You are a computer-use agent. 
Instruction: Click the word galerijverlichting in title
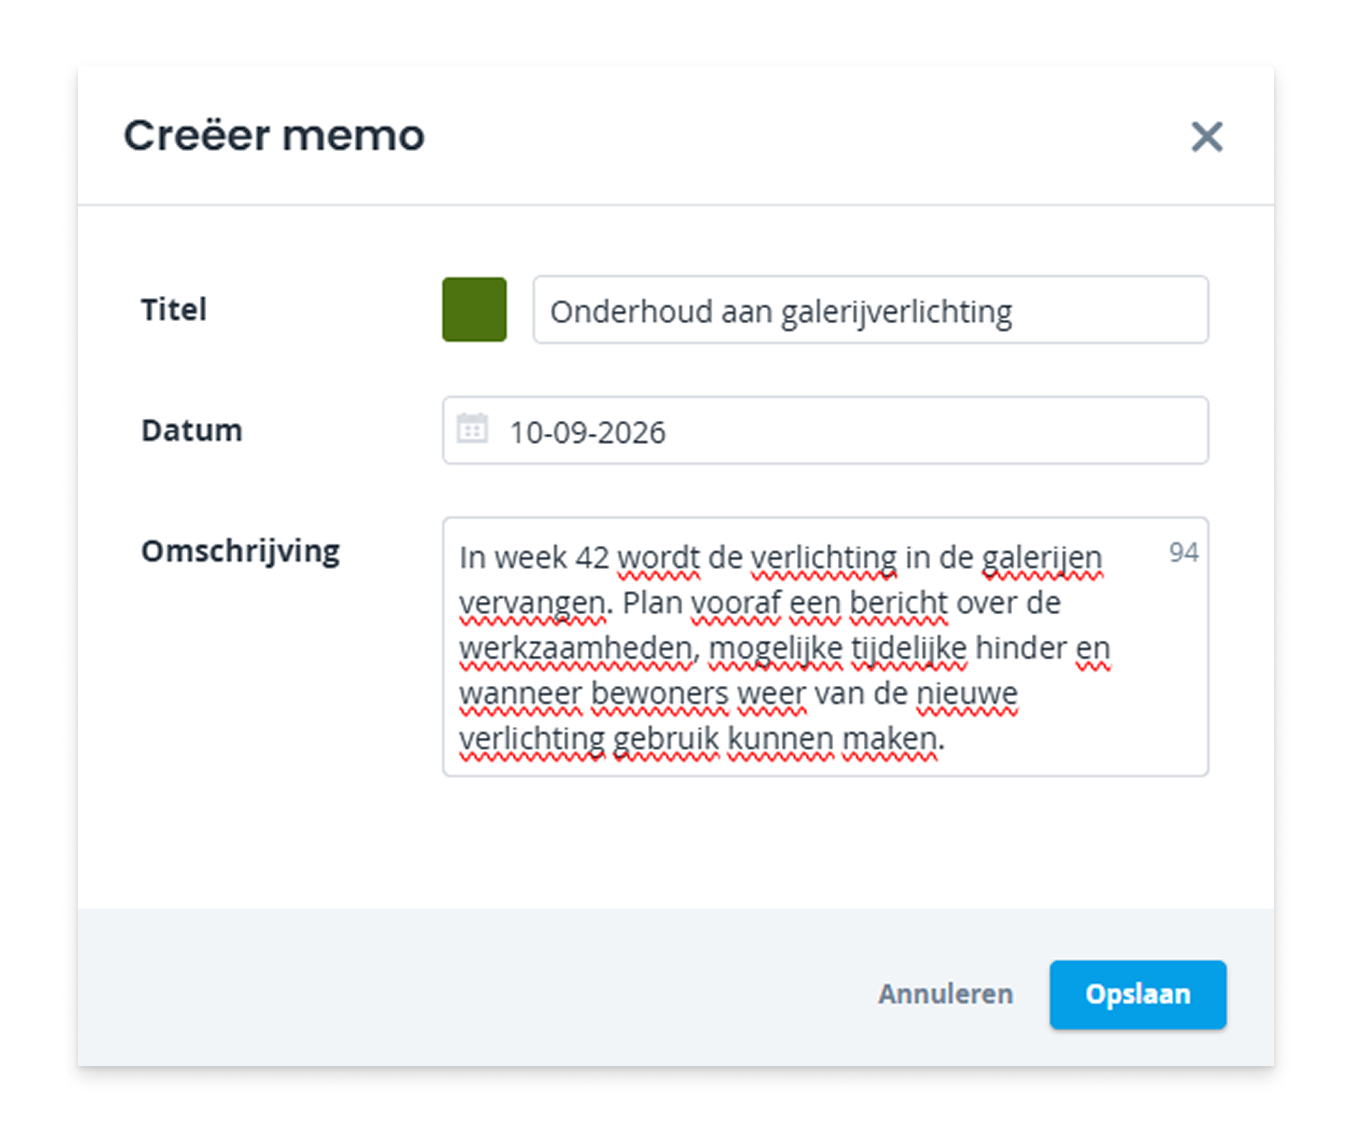[896, 312]
